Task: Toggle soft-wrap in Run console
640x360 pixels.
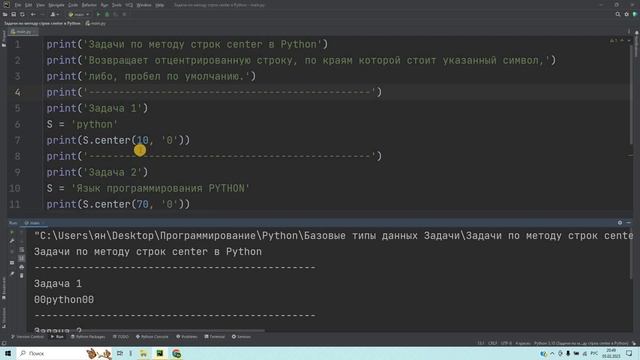Action: pyautogui.click(x=22, y=249)
